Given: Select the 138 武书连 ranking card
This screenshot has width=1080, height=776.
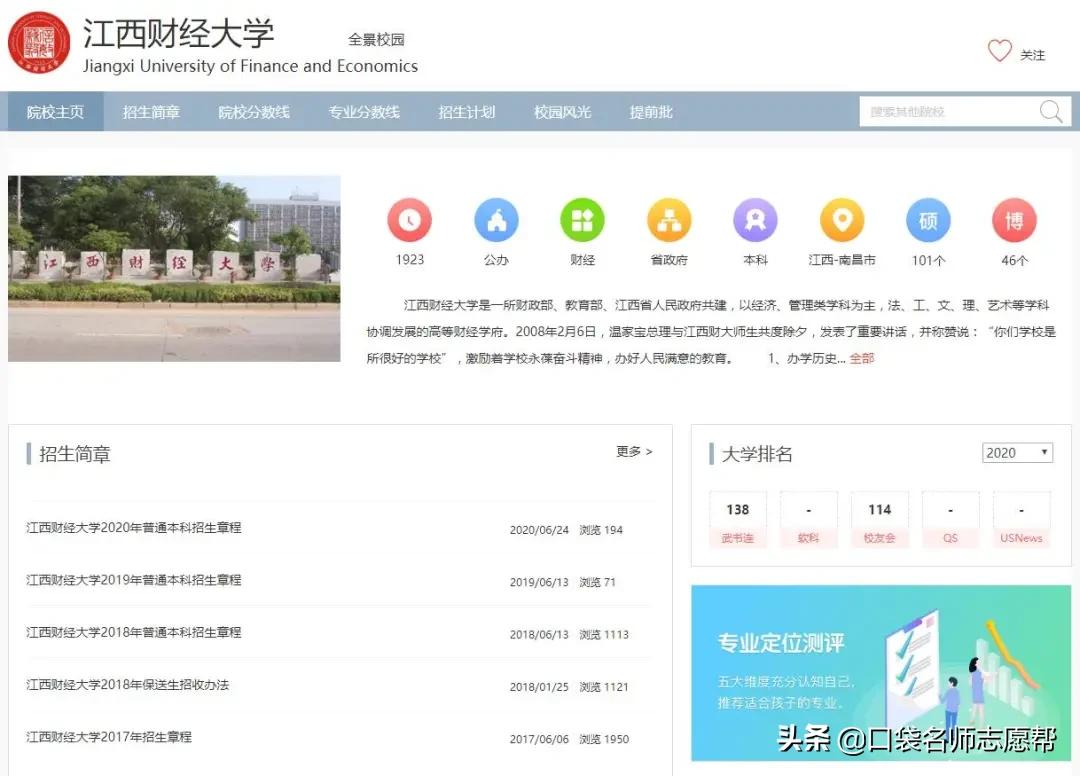Looking at the screenshot, I should [x=738, y=519].
